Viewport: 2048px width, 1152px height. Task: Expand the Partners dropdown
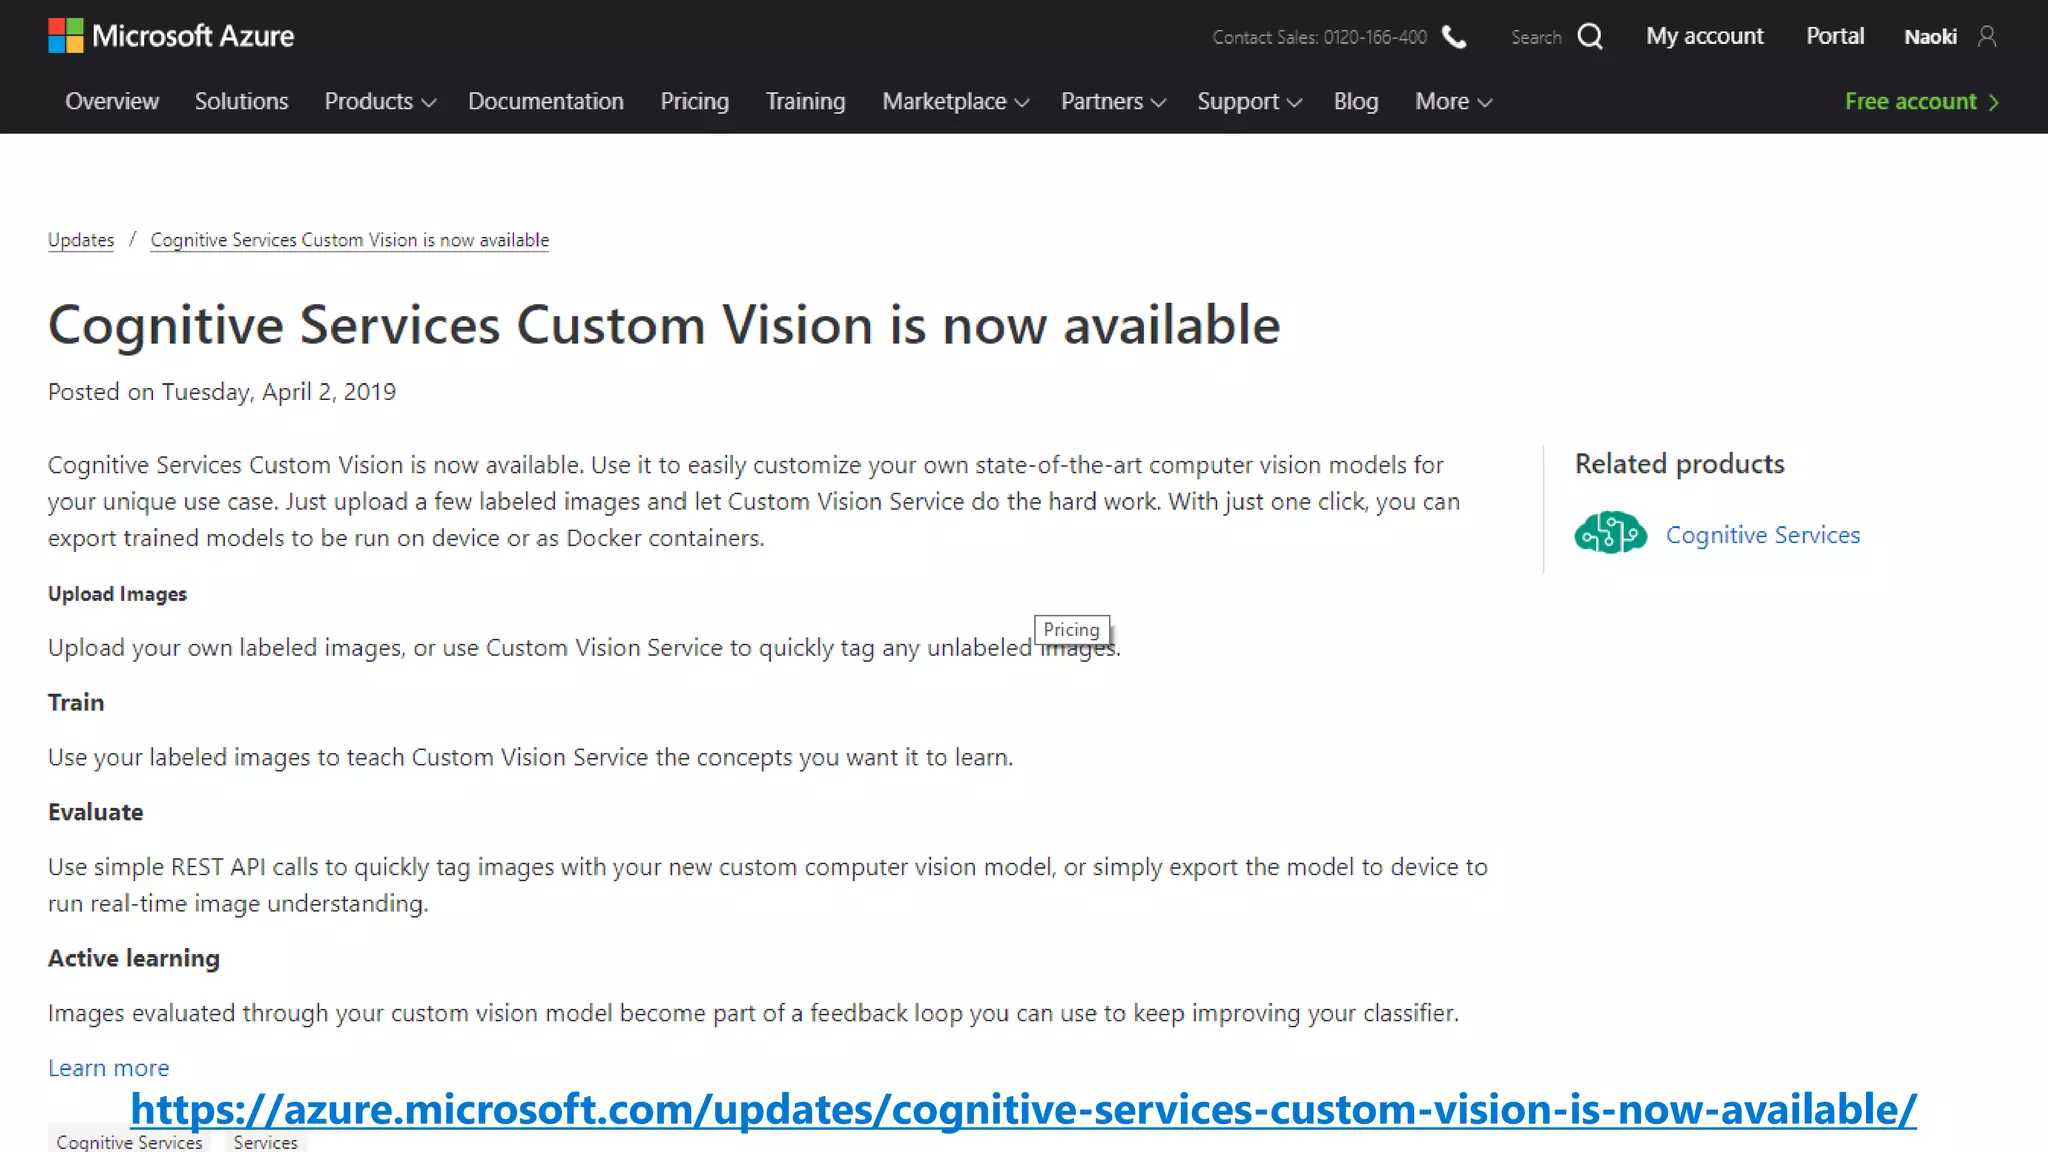(1113, 102)
